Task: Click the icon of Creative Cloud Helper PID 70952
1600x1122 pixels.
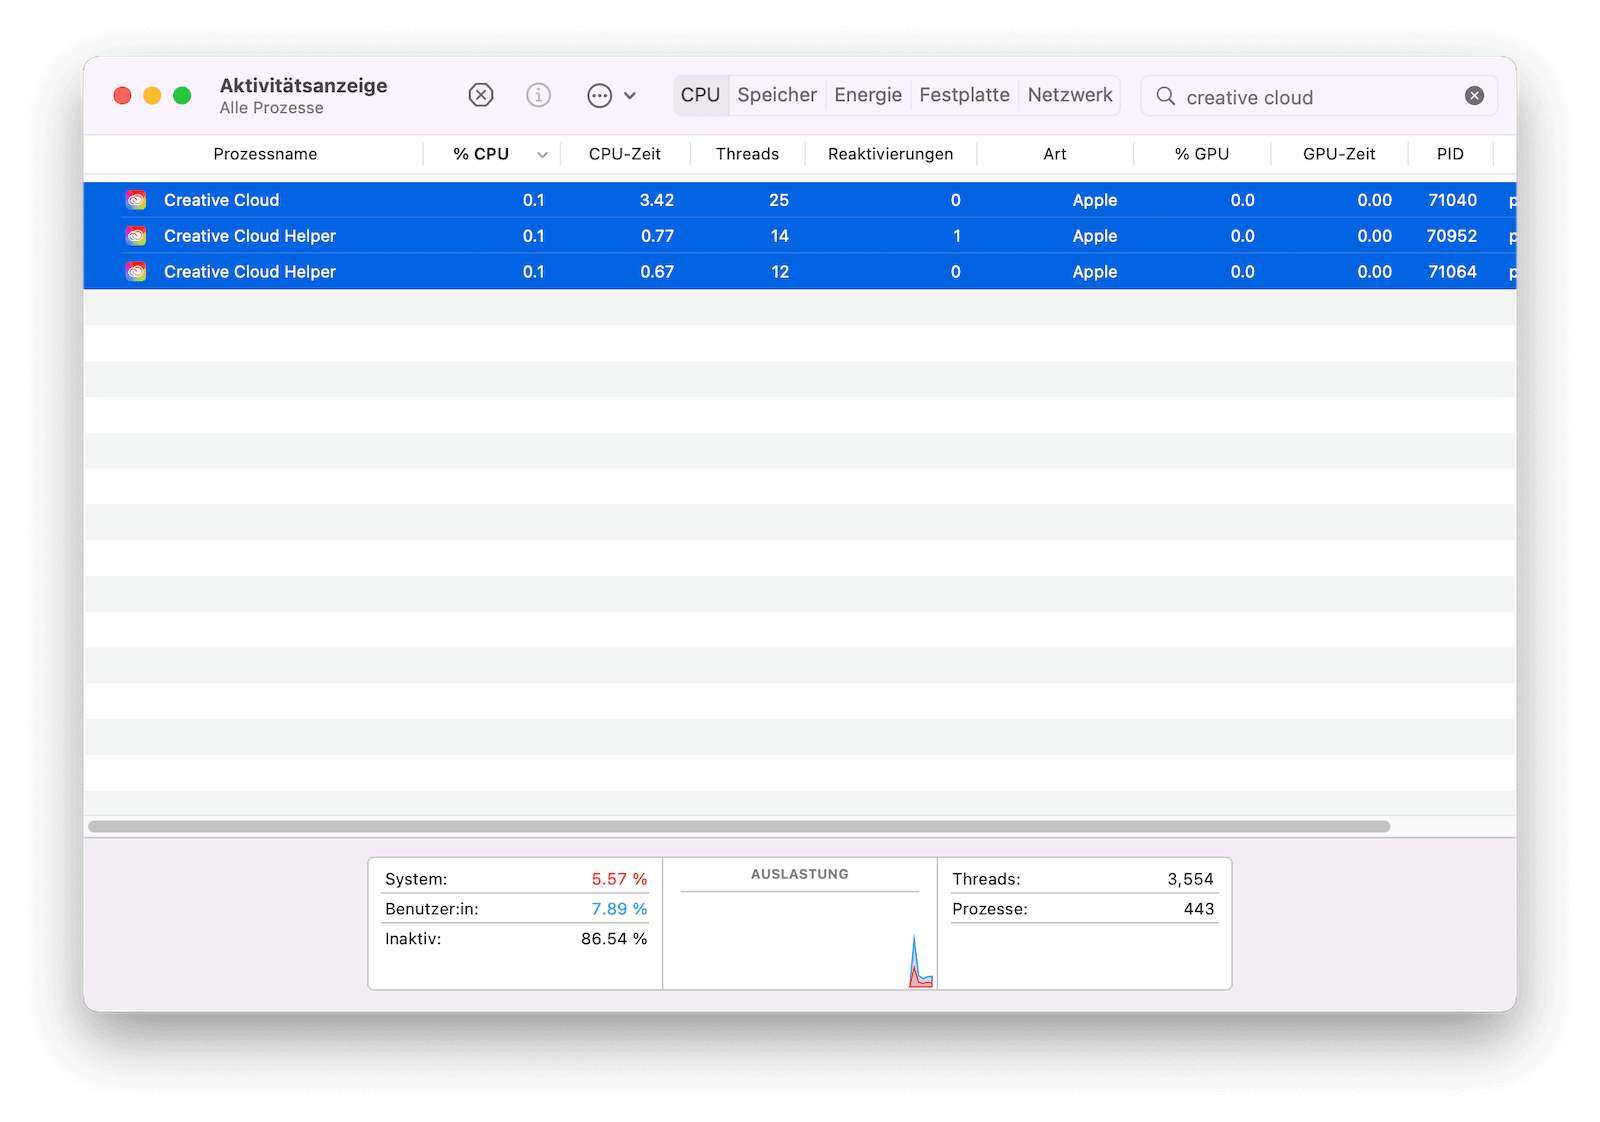Action: [136, 236]
